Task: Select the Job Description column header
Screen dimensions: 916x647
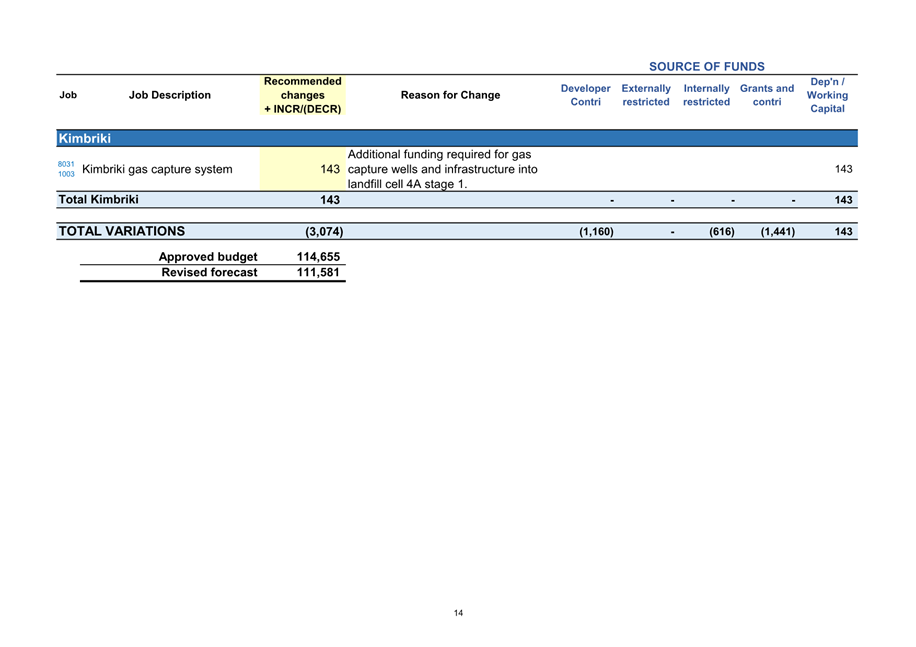Action: [x=170, y=95]
